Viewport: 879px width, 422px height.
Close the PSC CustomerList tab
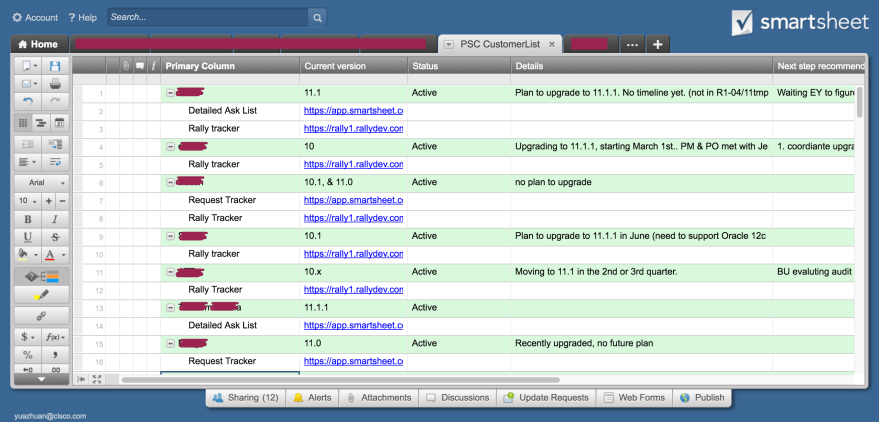552,44
